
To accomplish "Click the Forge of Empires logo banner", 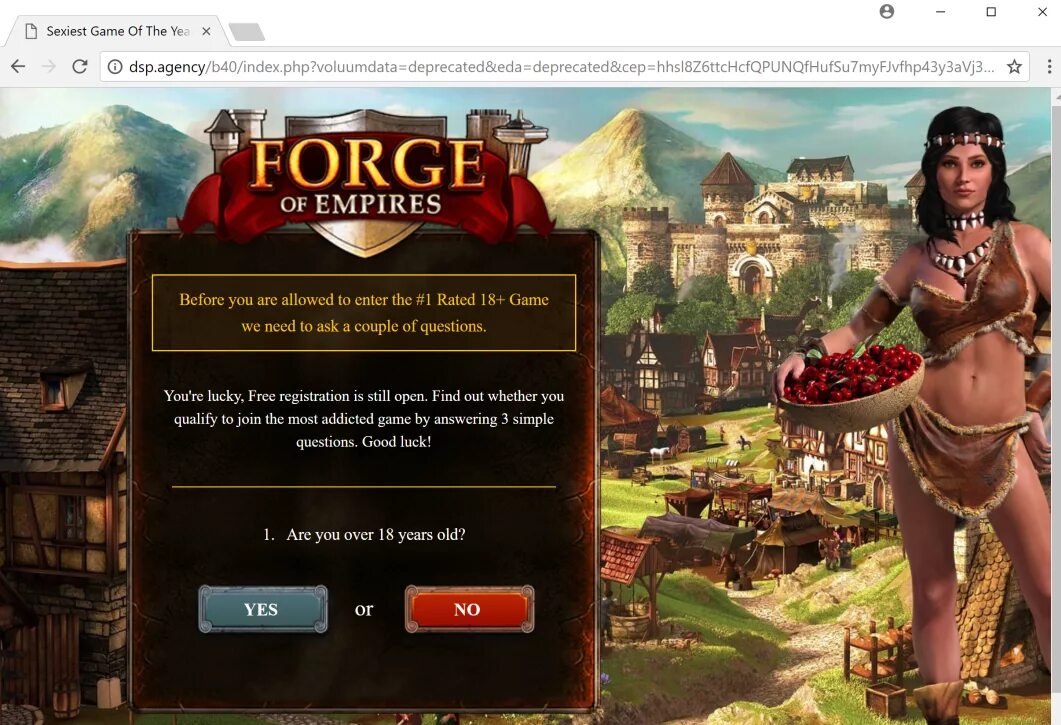I will (x=366, y=181).
